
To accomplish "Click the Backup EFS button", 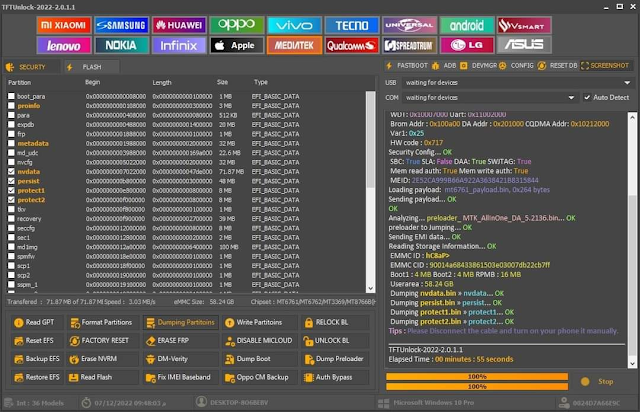I will coord(38,359).
